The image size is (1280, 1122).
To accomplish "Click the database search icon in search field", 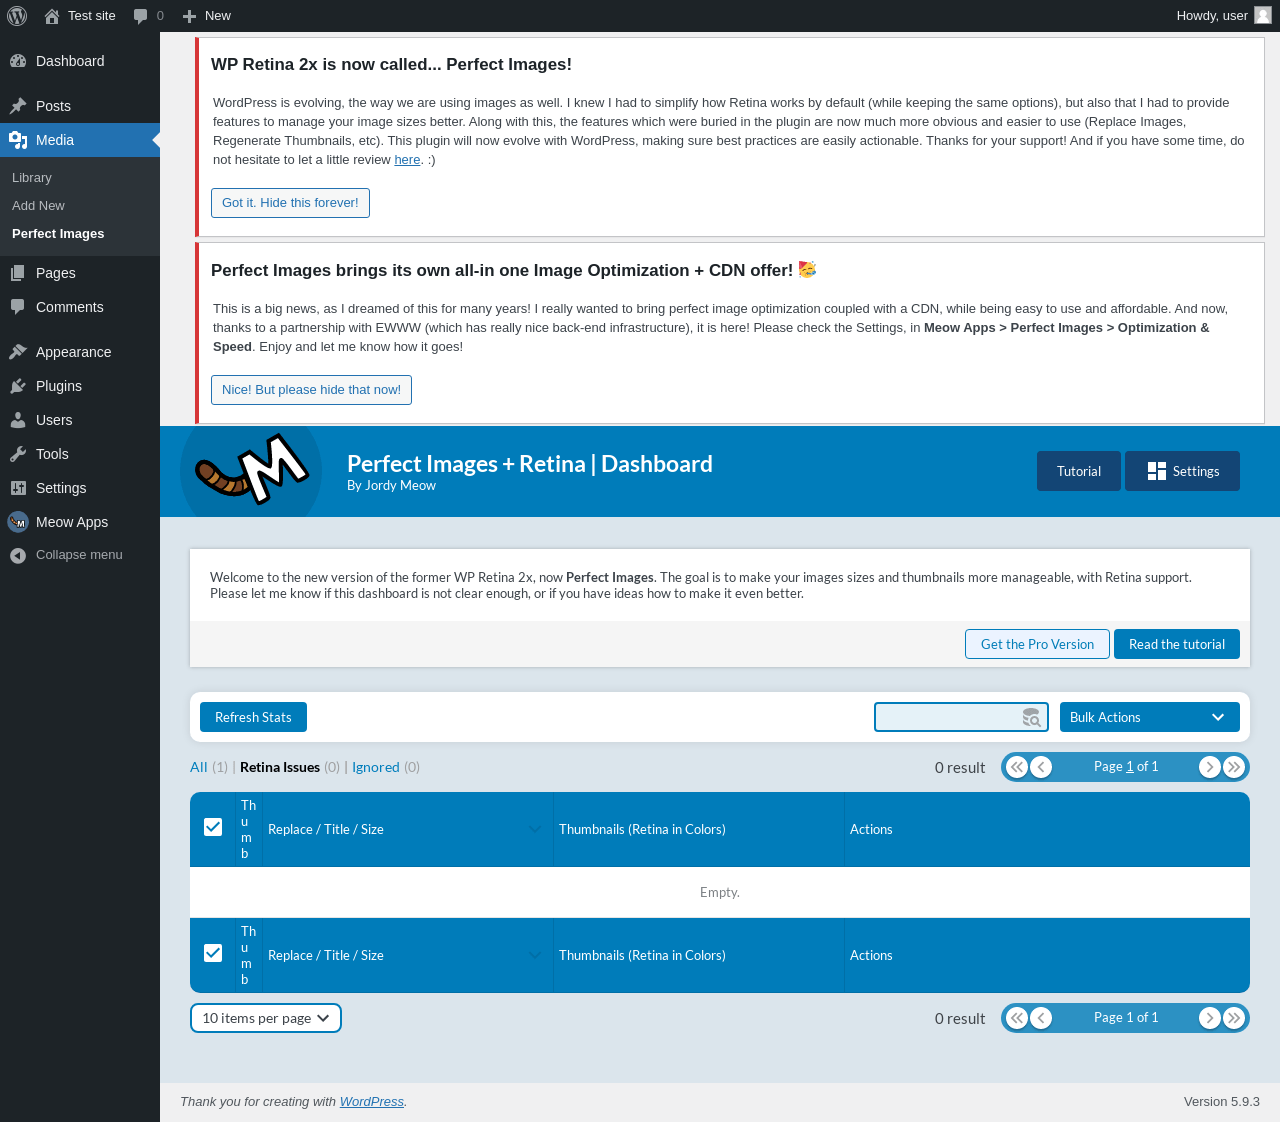I will (x=1031, y=717).
